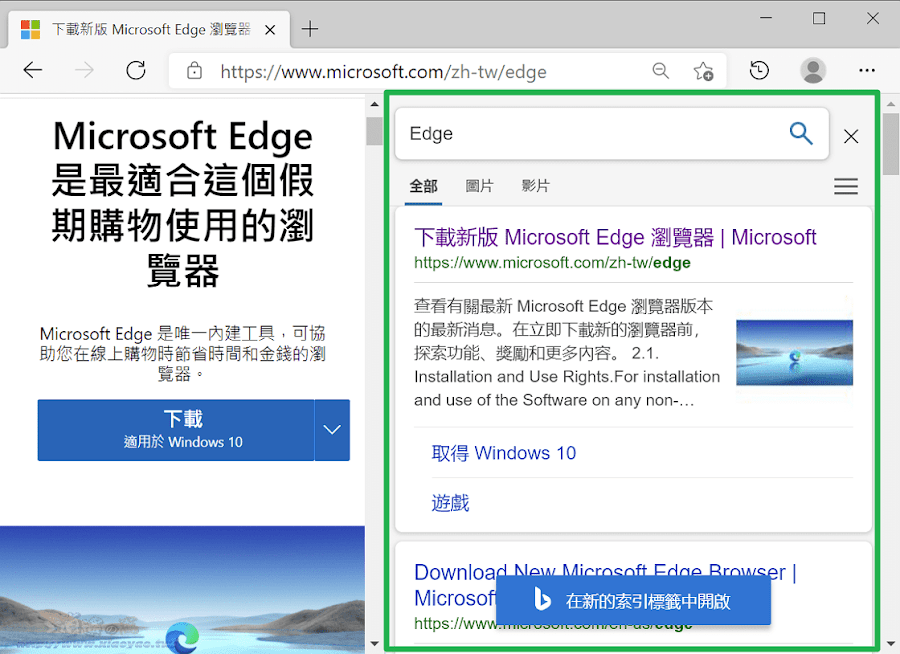Click the sidebar scrollbar thumb at right
The width and height of the screenshot is (900, 654).
(891, 144)
